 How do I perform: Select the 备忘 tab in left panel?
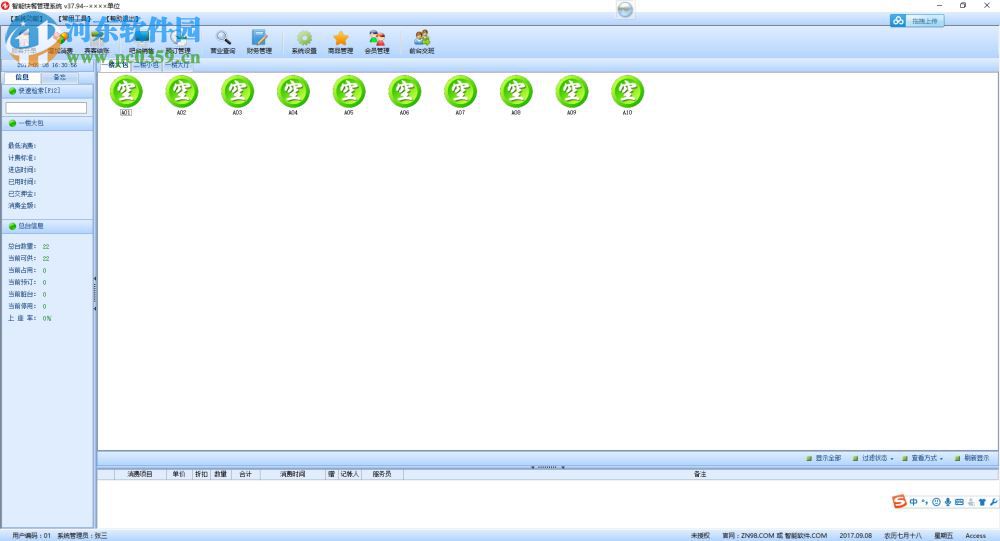[x=59, y=77]
